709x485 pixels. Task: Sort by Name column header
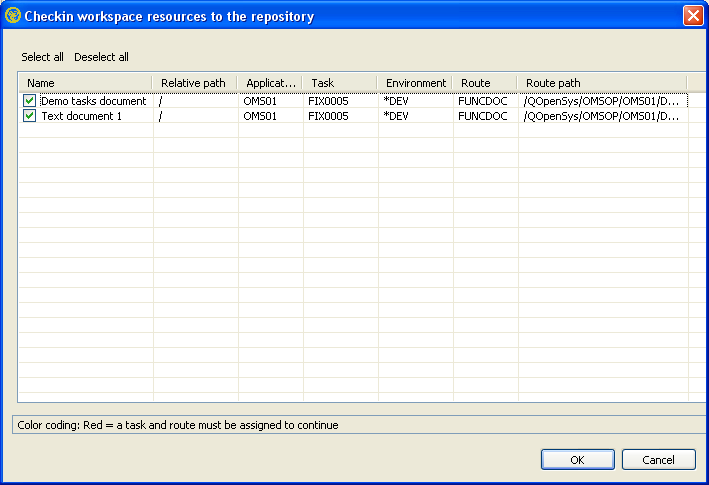[85, 83]
